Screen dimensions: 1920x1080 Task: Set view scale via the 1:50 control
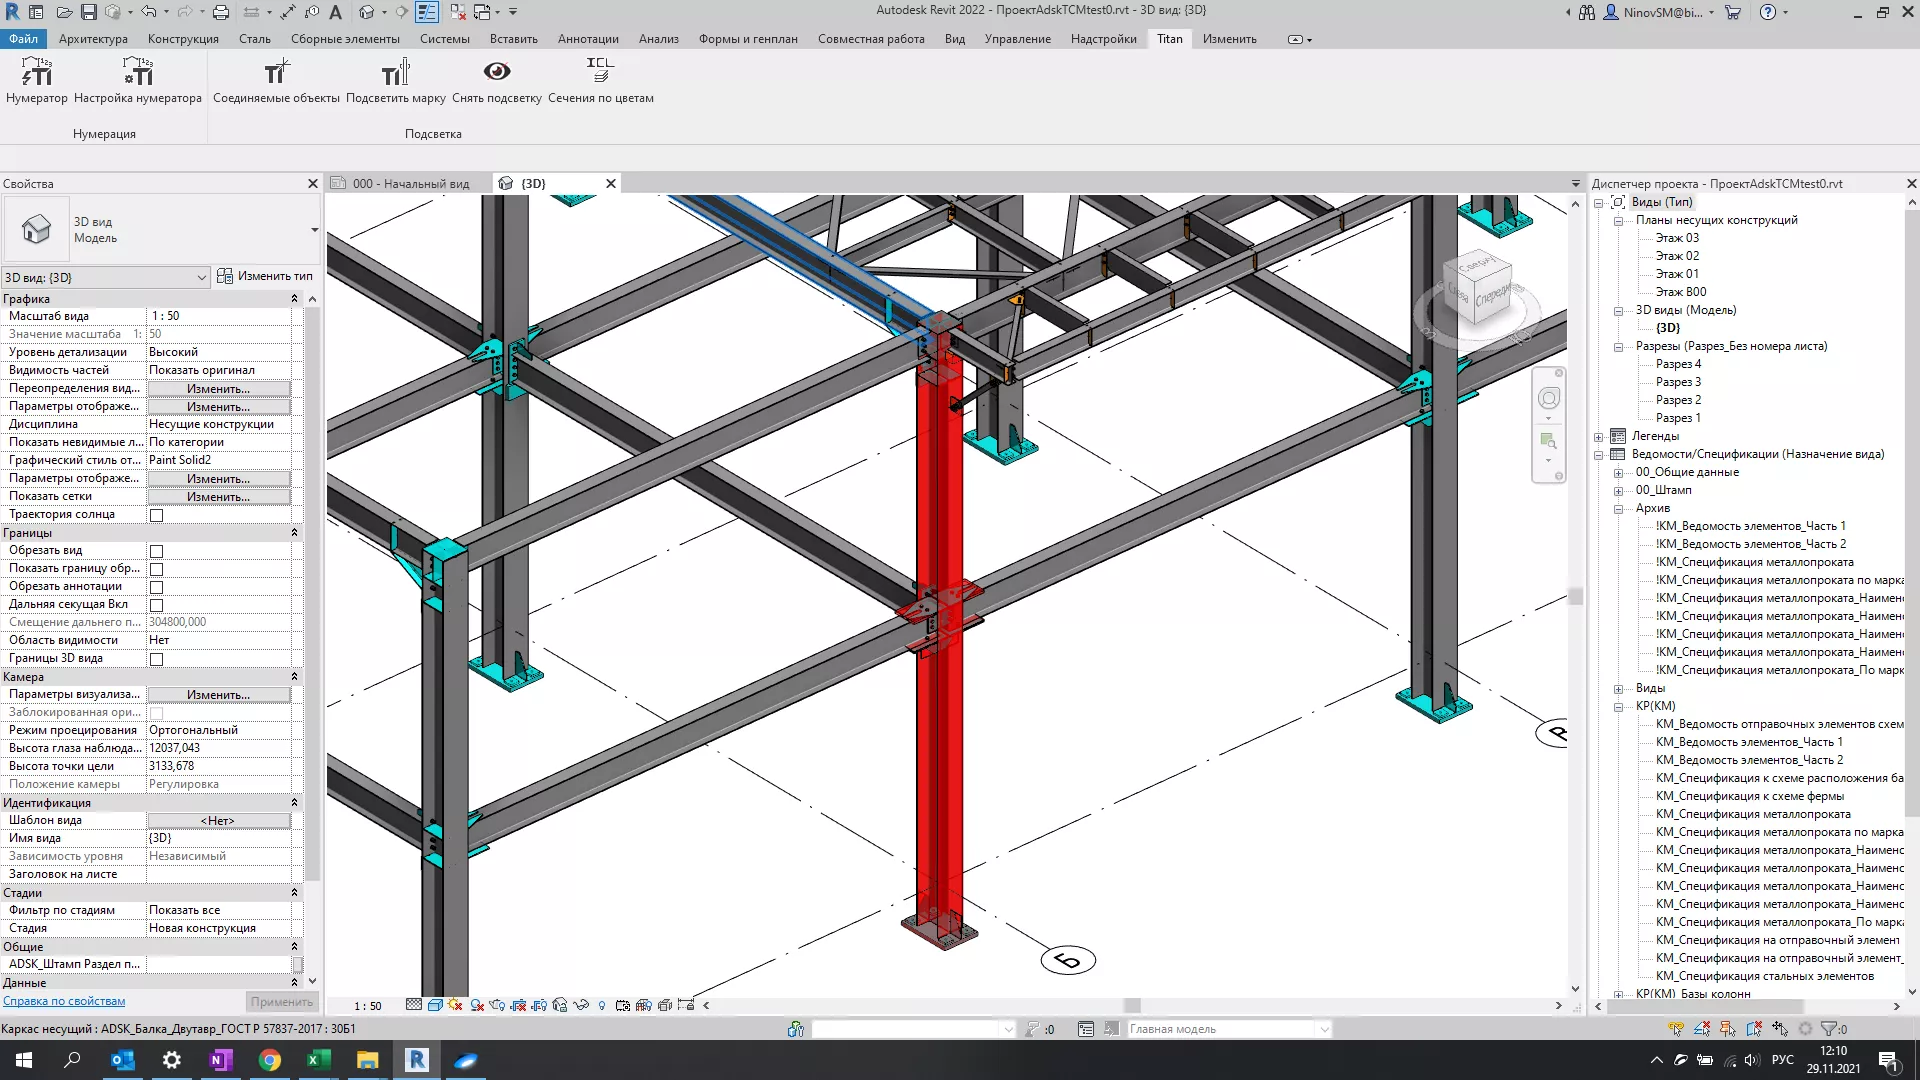point(367,1005)
